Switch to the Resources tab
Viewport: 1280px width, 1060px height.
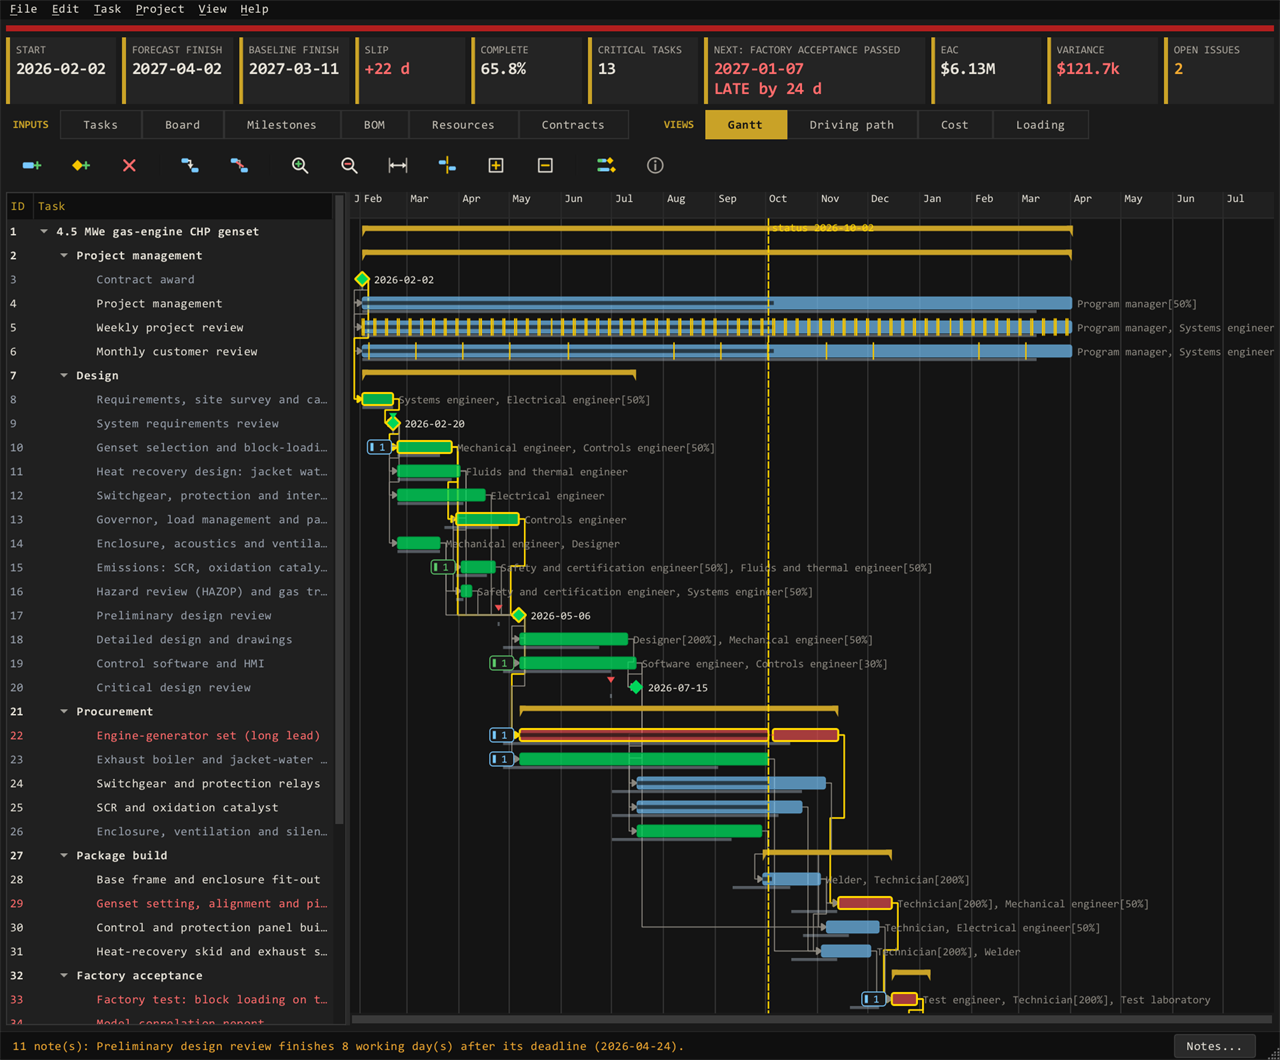tap(463, 125)
